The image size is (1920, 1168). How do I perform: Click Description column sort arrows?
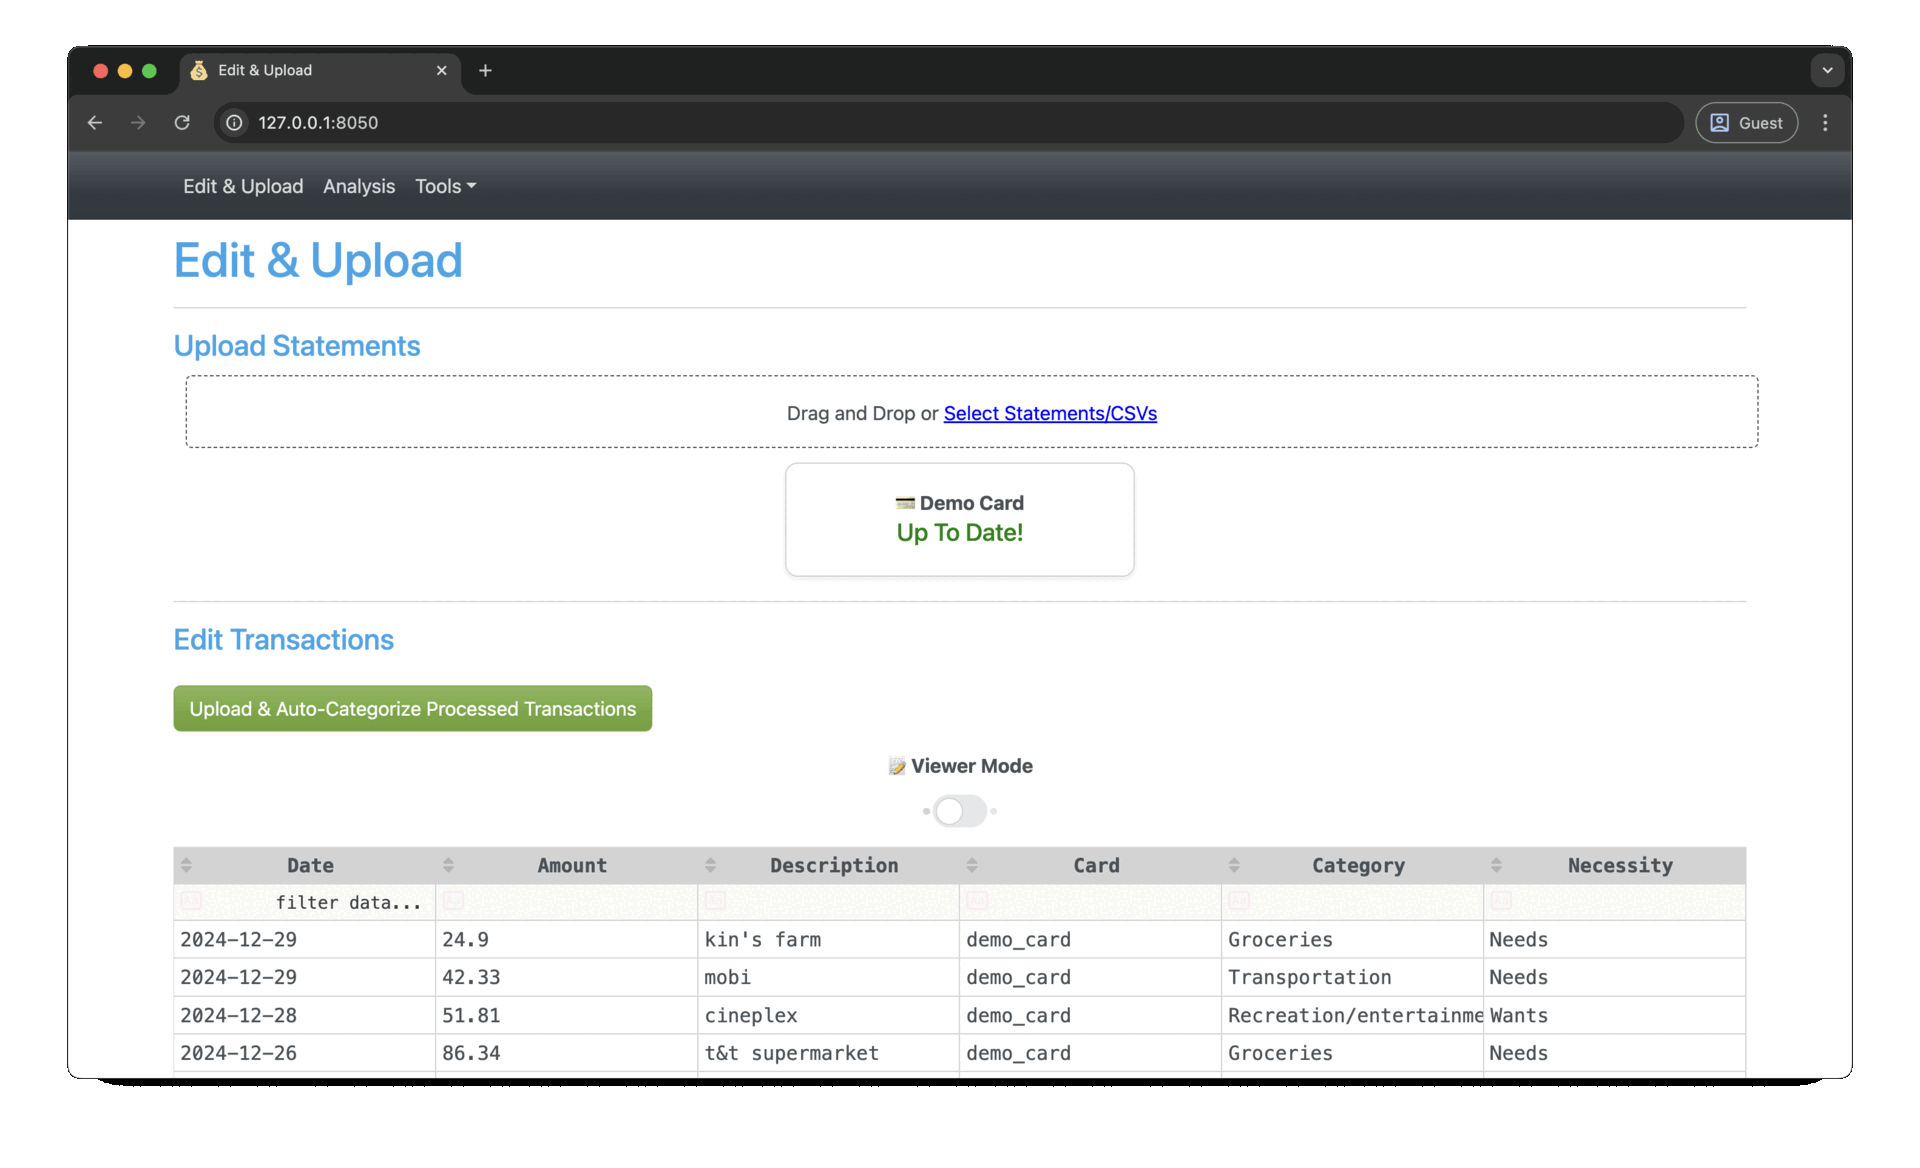(x=710, y=865)
